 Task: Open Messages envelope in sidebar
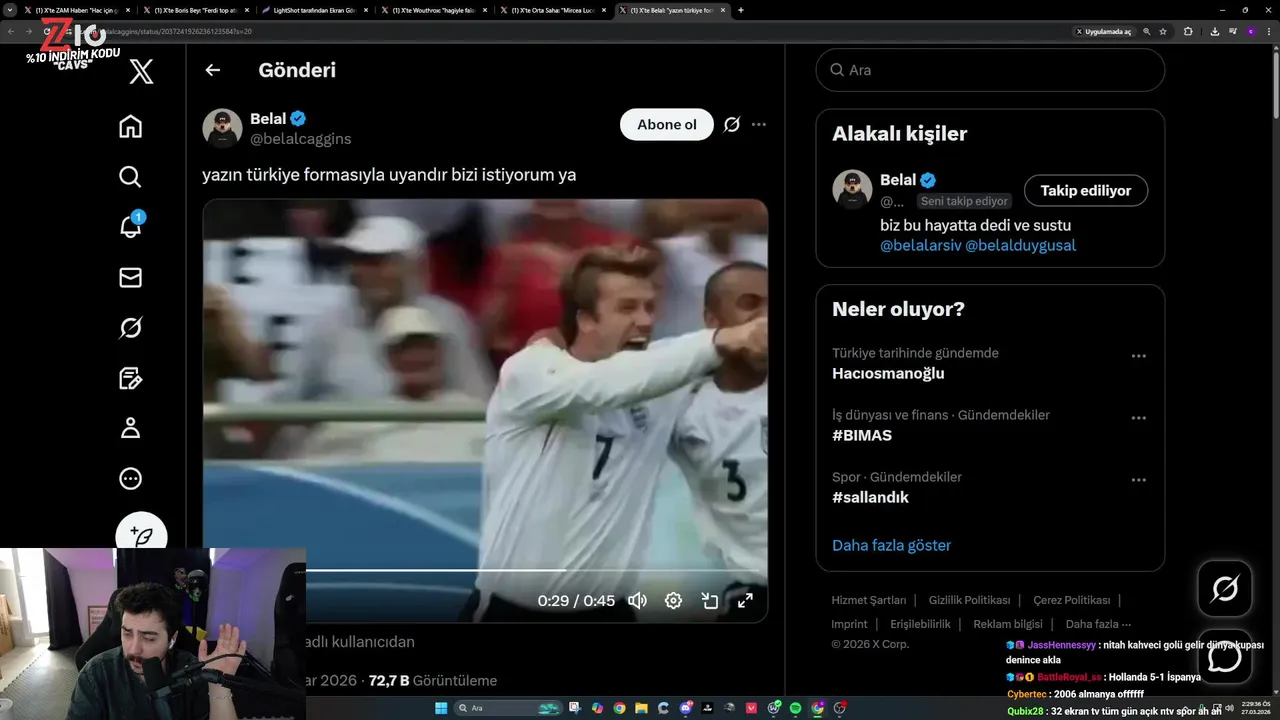point(130,277)
